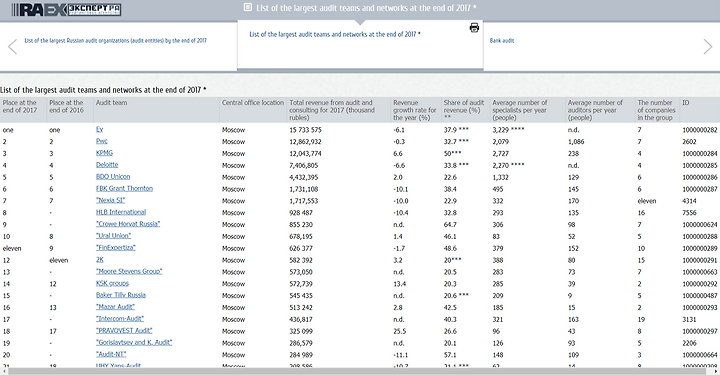Open the "Mazar Audit" link
The width and height of the screenshot is (720, 375).
pyautogui.click(x=115, y=307)
